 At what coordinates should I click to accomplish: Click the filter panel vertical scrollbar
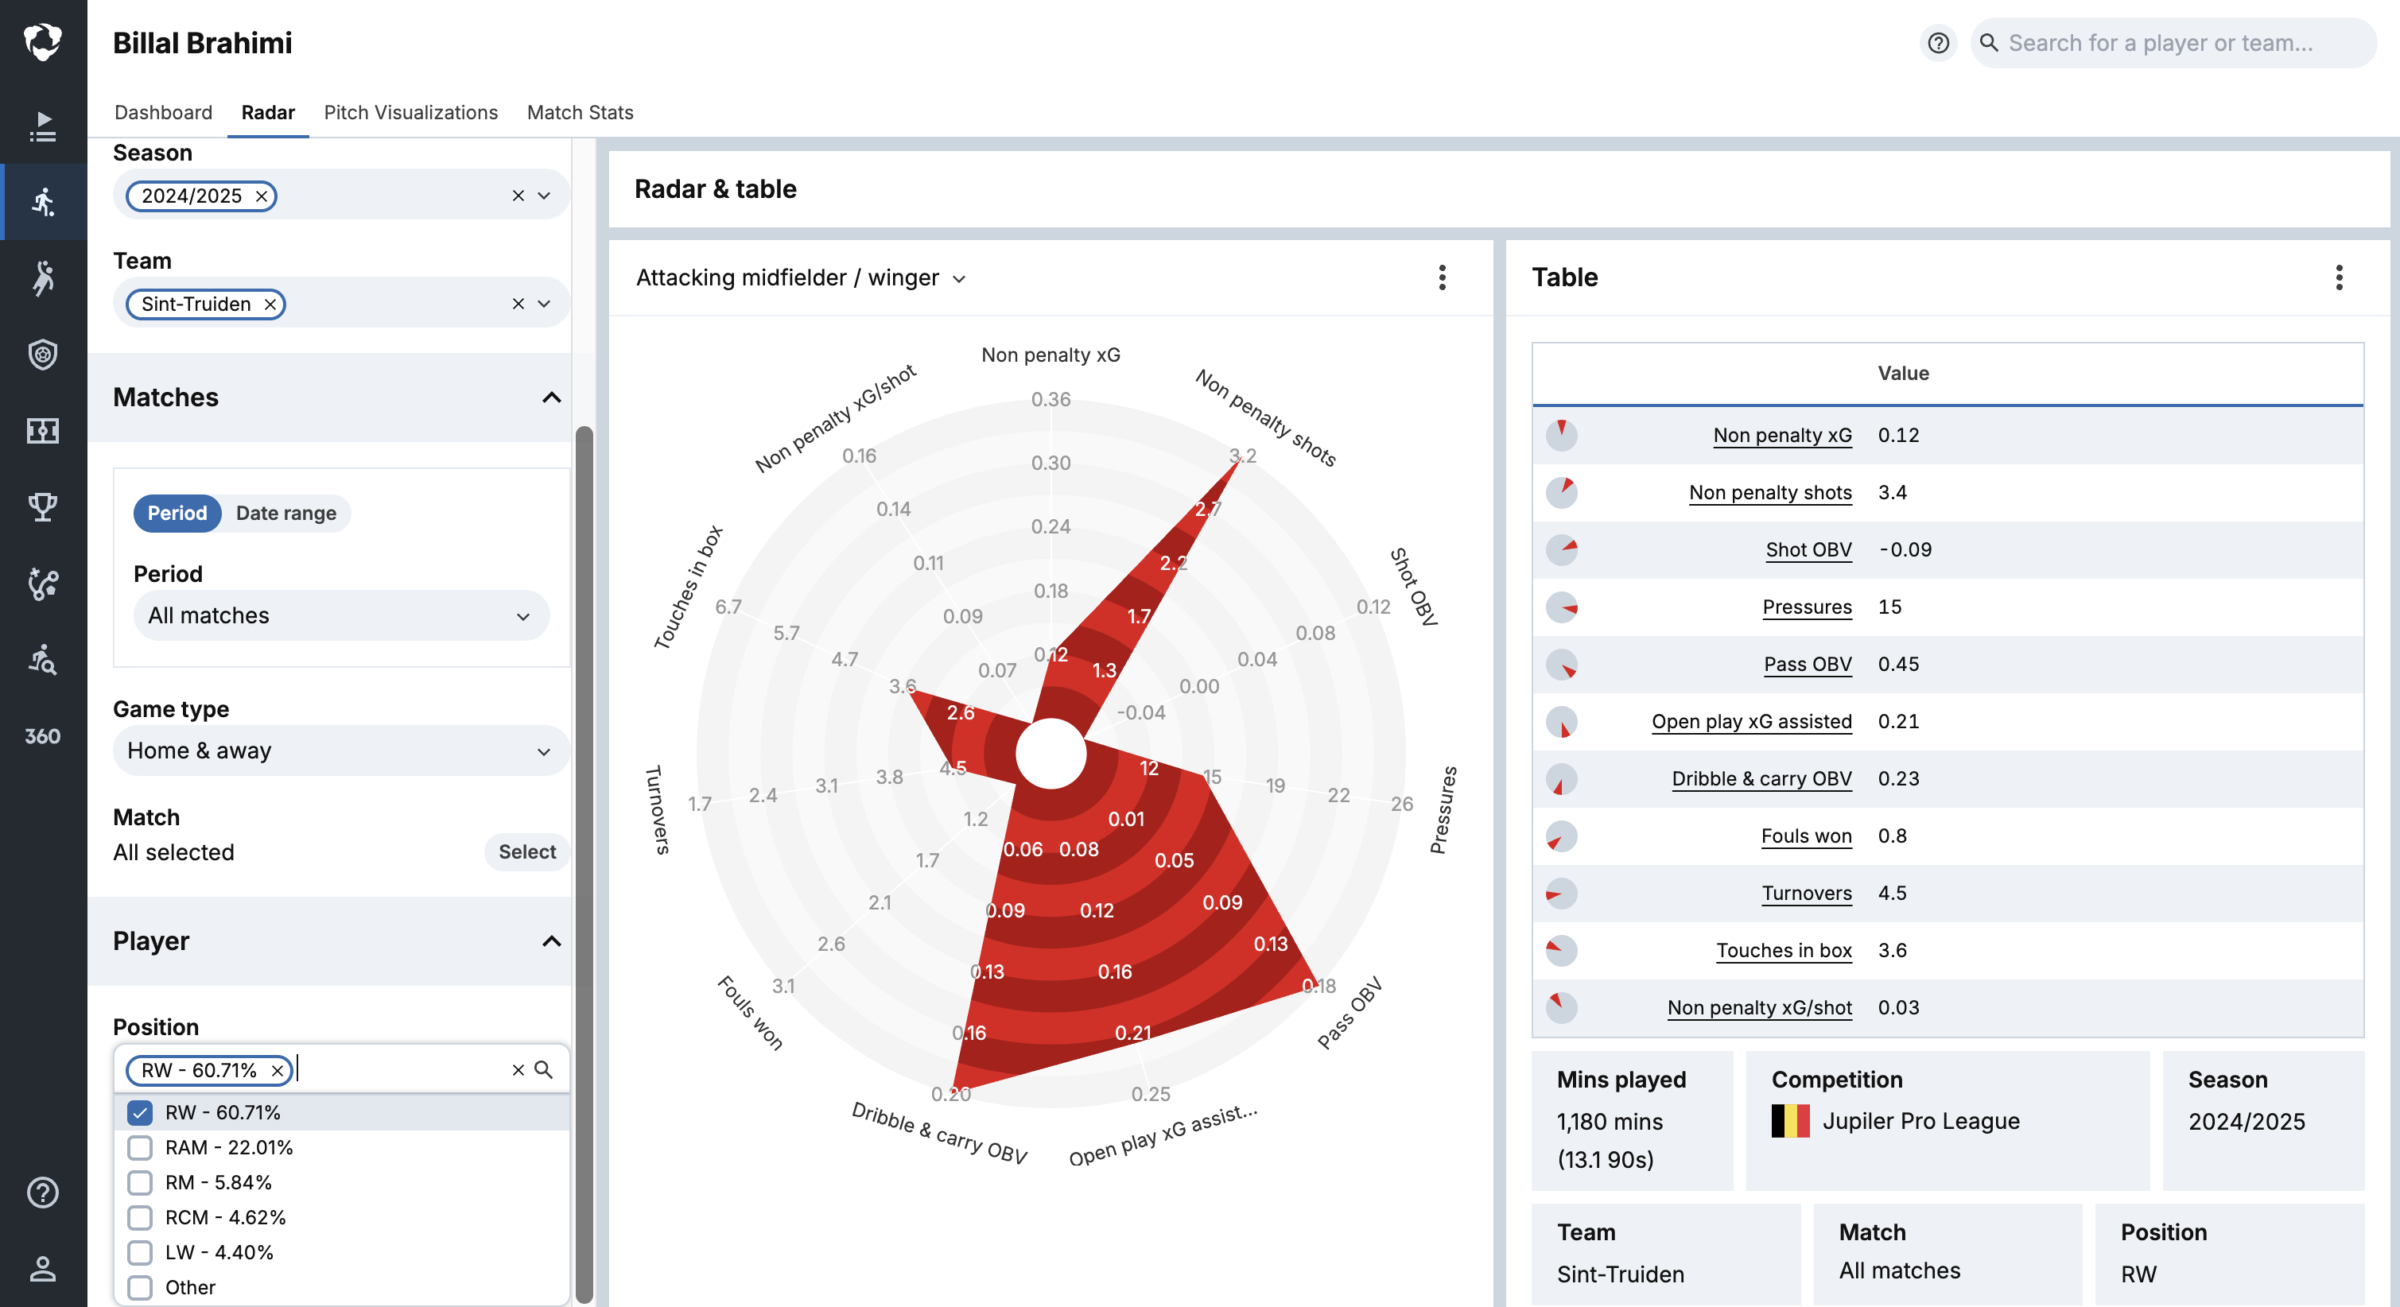(x=584, y=865)
